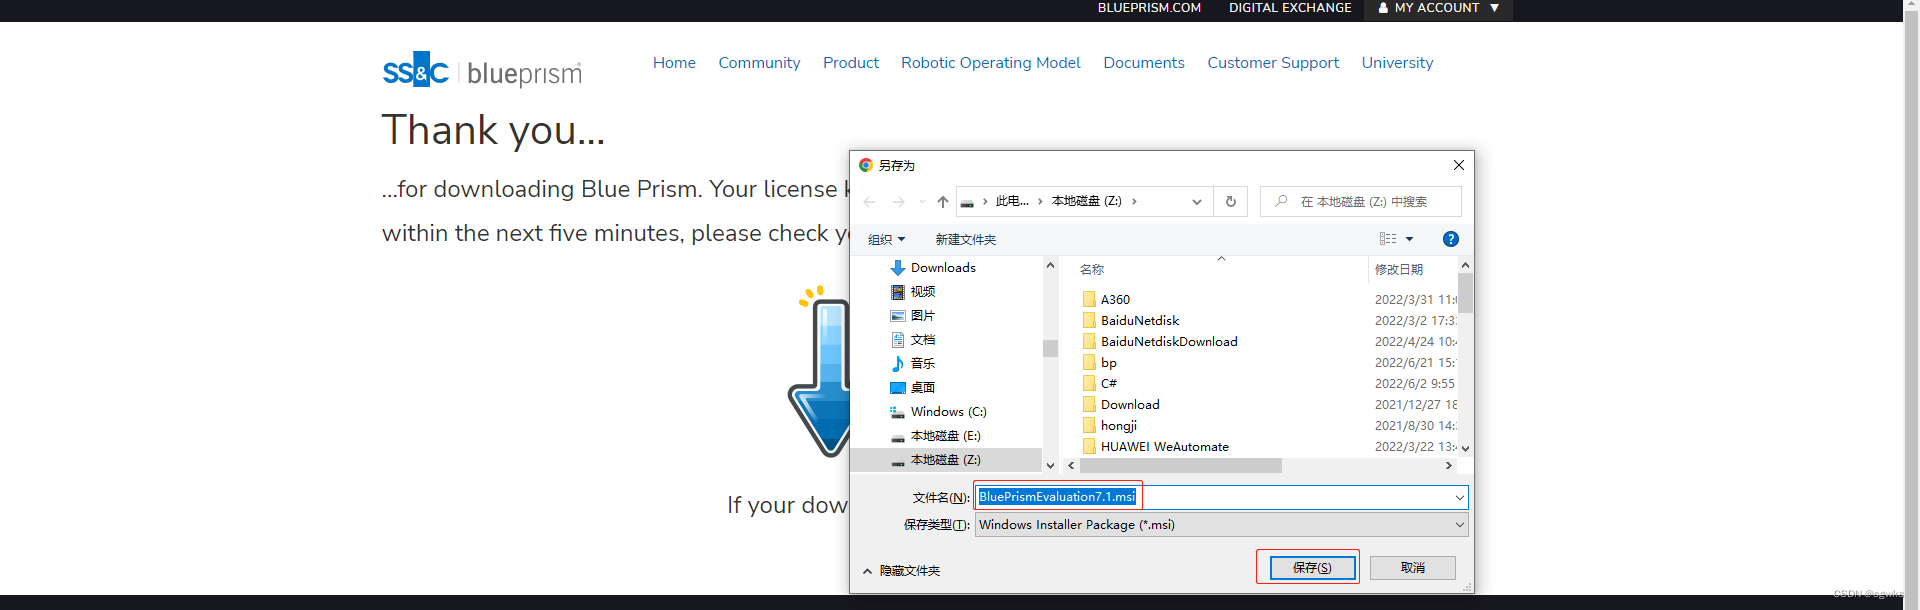
Task: Click the browser page scrollbar thumb
Action: click(x=1911, y=305)
